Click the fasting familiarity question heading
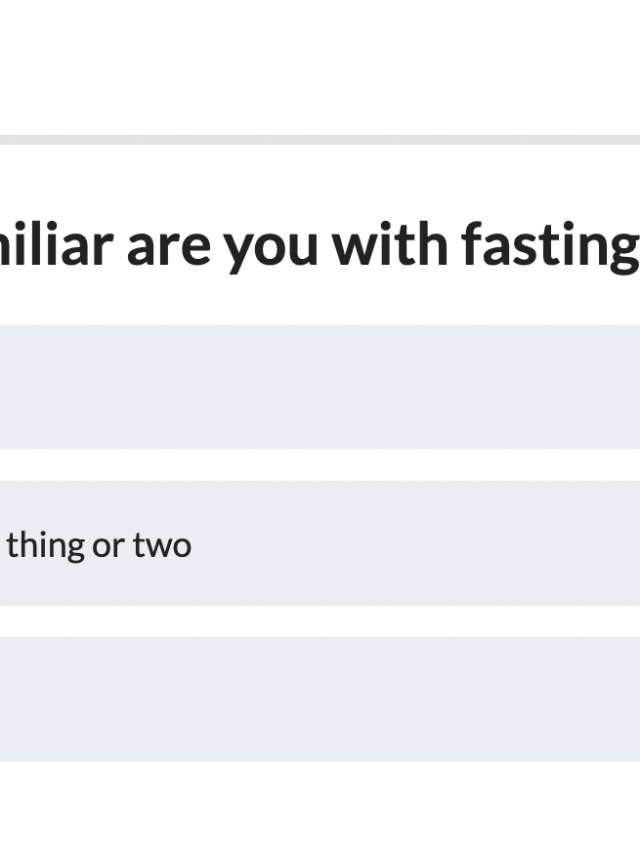640x854 pixels. (x=320, y=244)
